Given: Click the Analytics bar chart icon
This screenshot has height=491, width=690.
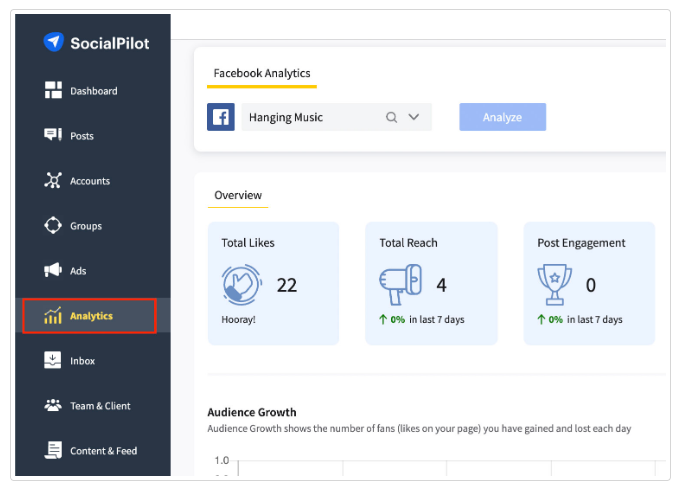Looking at the screenshot, I should coord(53,315).
